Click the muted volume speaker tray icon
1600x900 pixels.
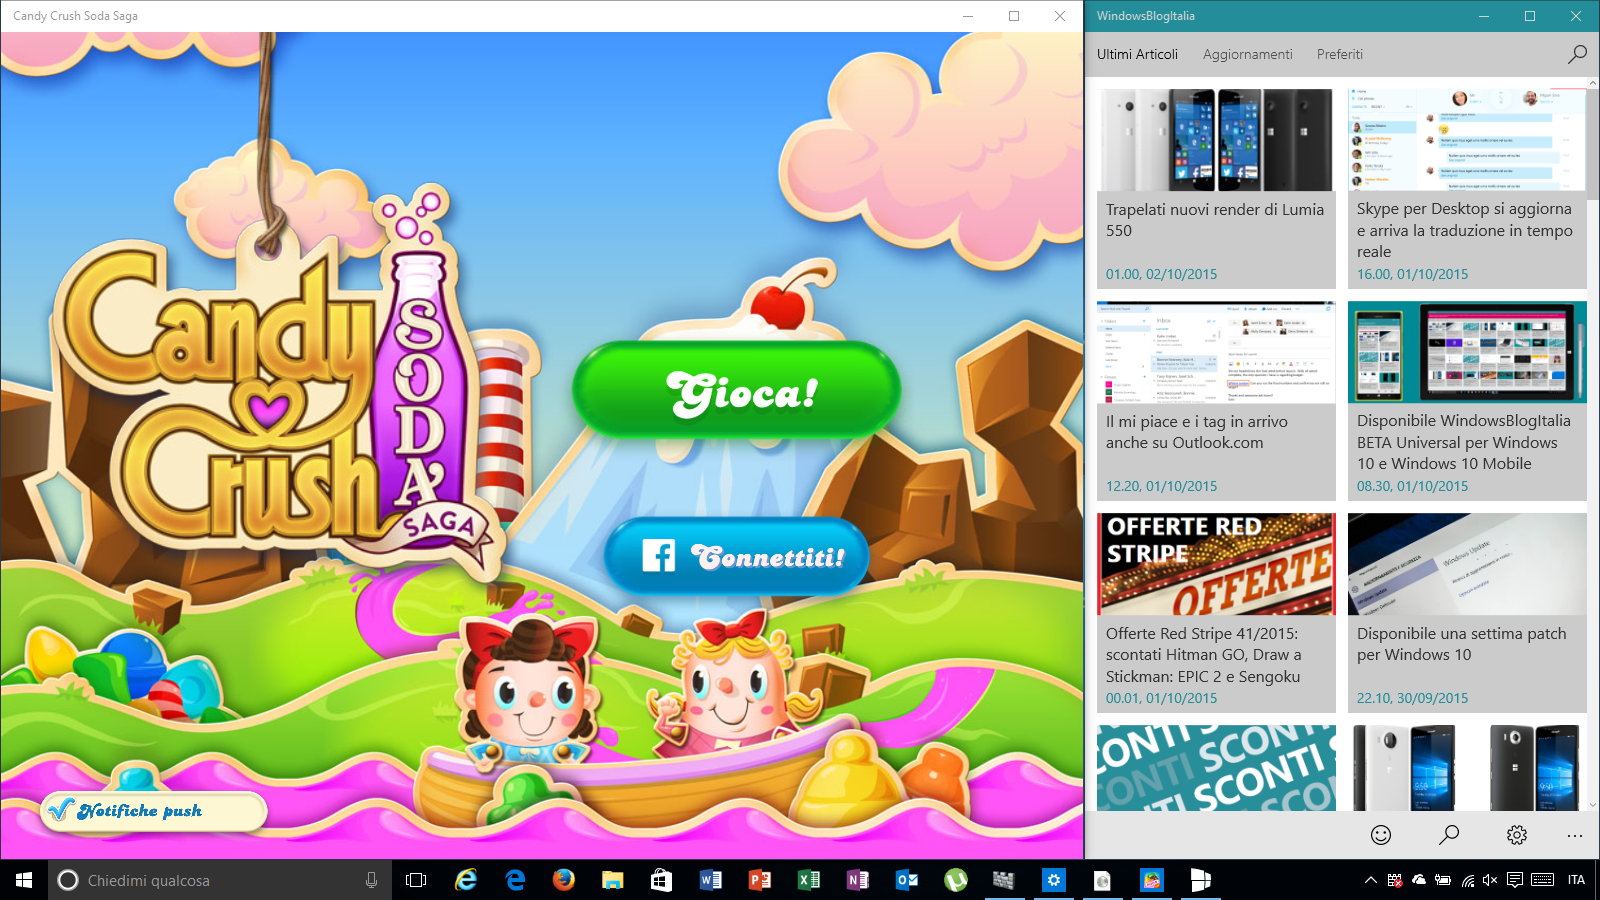point(1490,880)
